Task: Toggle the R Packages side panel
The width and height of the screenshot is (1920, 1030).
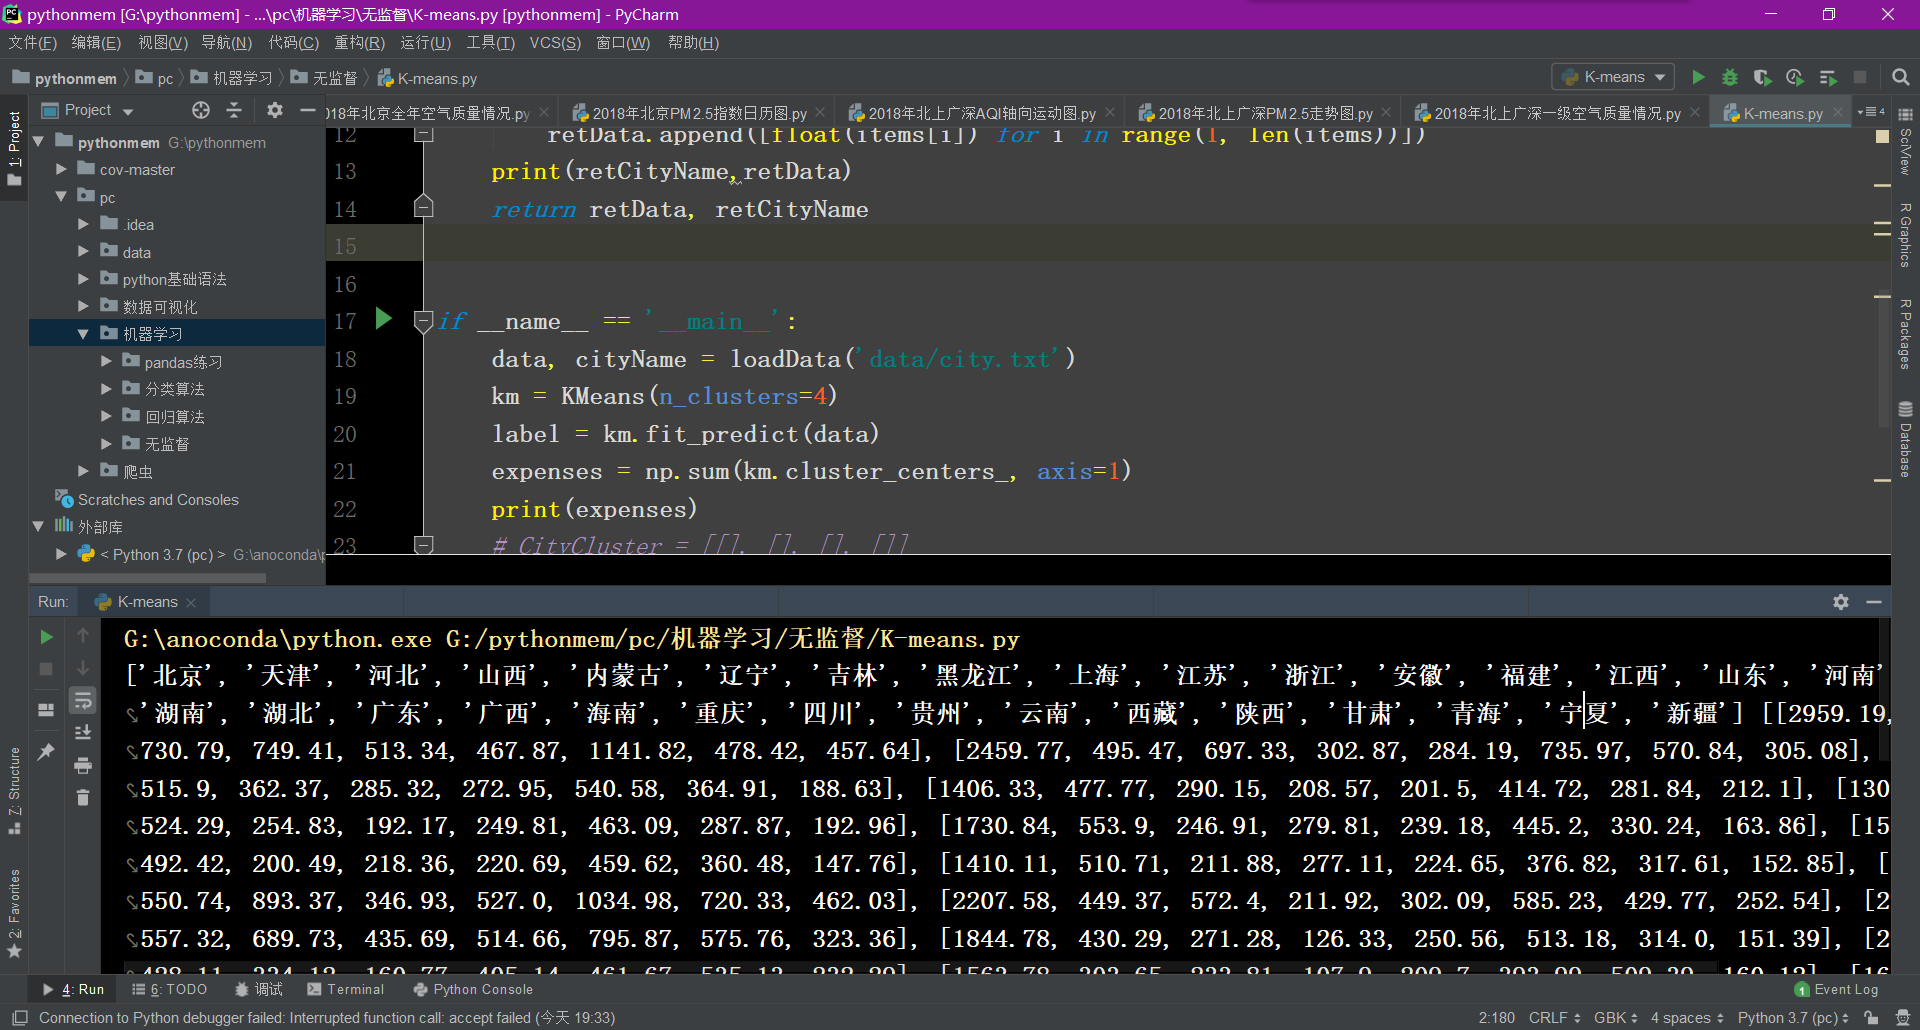Action: (x=1906, y=334)
